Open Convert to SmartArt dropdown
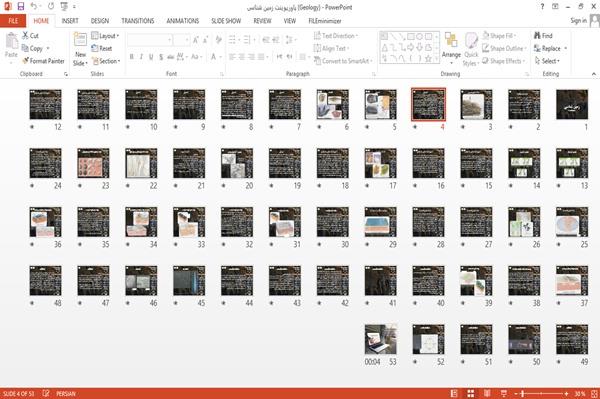This screenshot has width=600, height=399. click(343, 61)
